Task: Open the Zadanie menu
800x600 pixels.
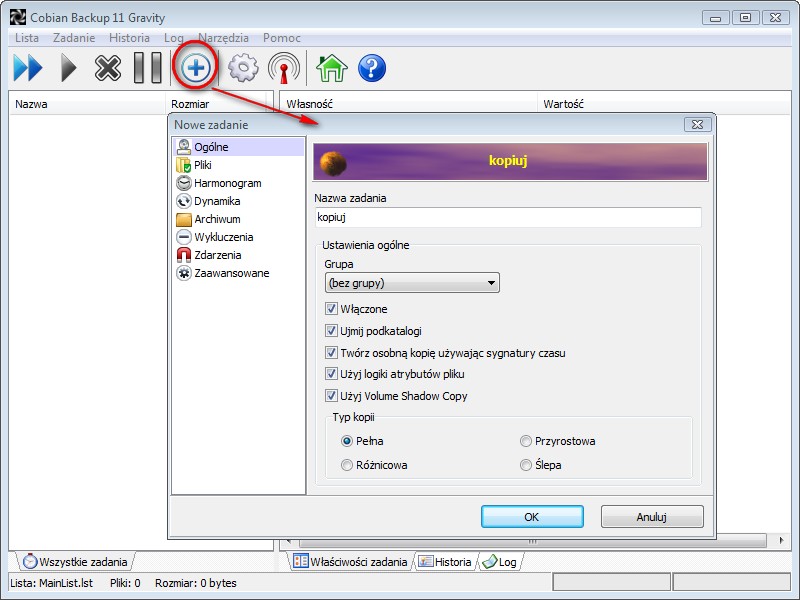Action: tap(74, 38)
